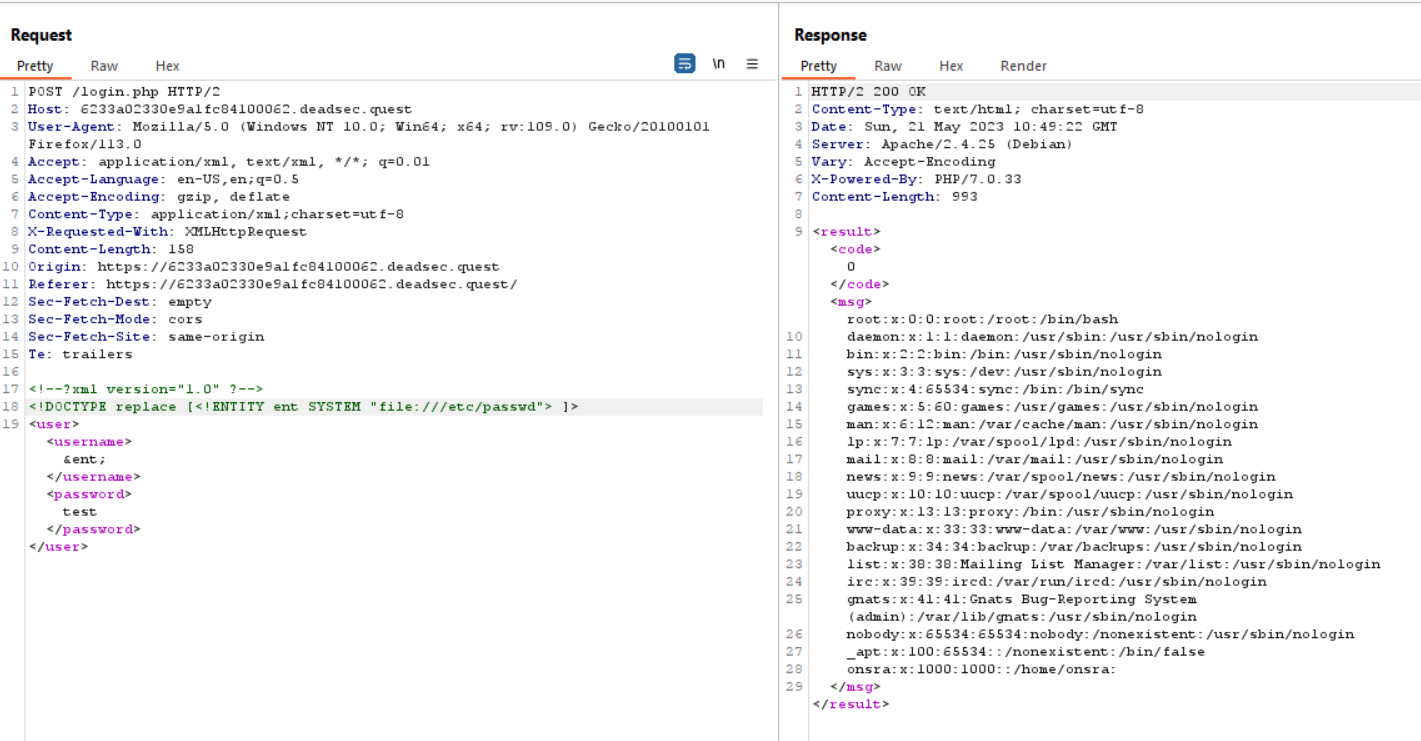Viewport: 1421px width, 741px height.
Task: Click the opening <code> tag in response
Action: click(x=855, y=249)
